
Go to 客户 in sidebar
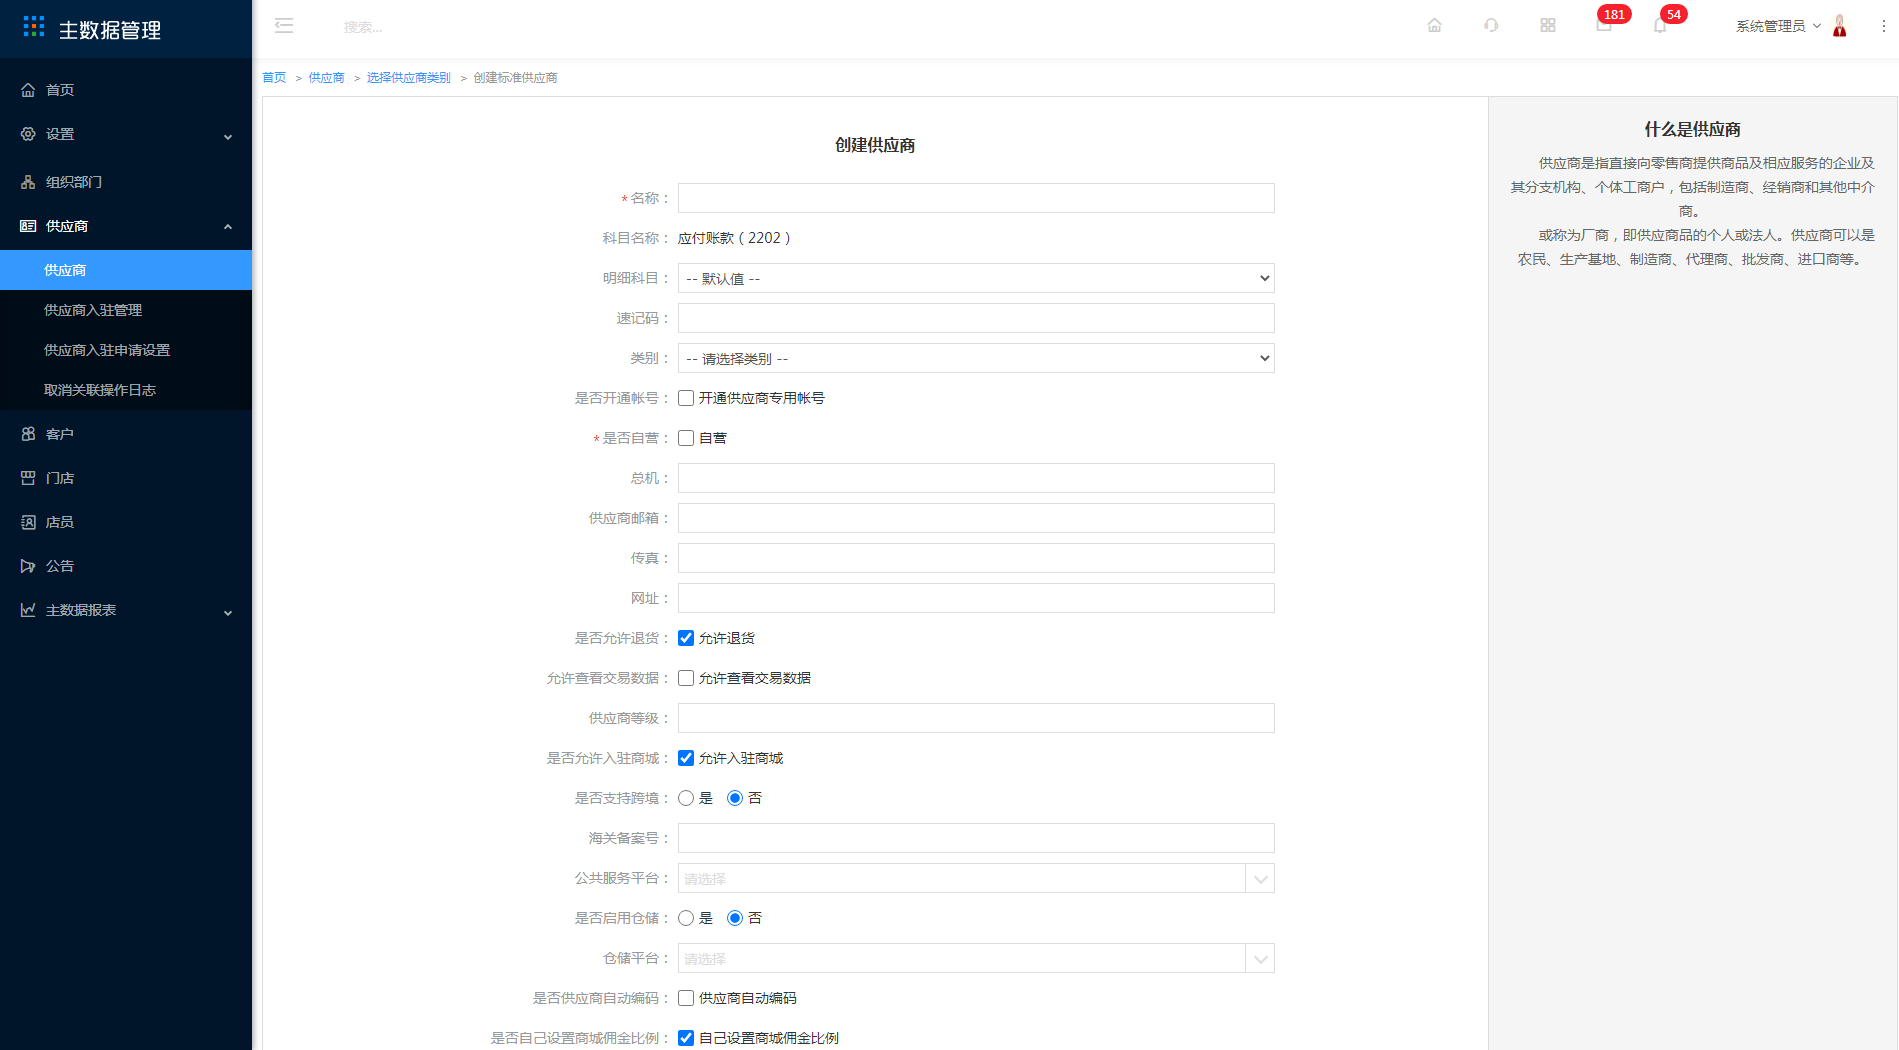click(x=126, y=434)
